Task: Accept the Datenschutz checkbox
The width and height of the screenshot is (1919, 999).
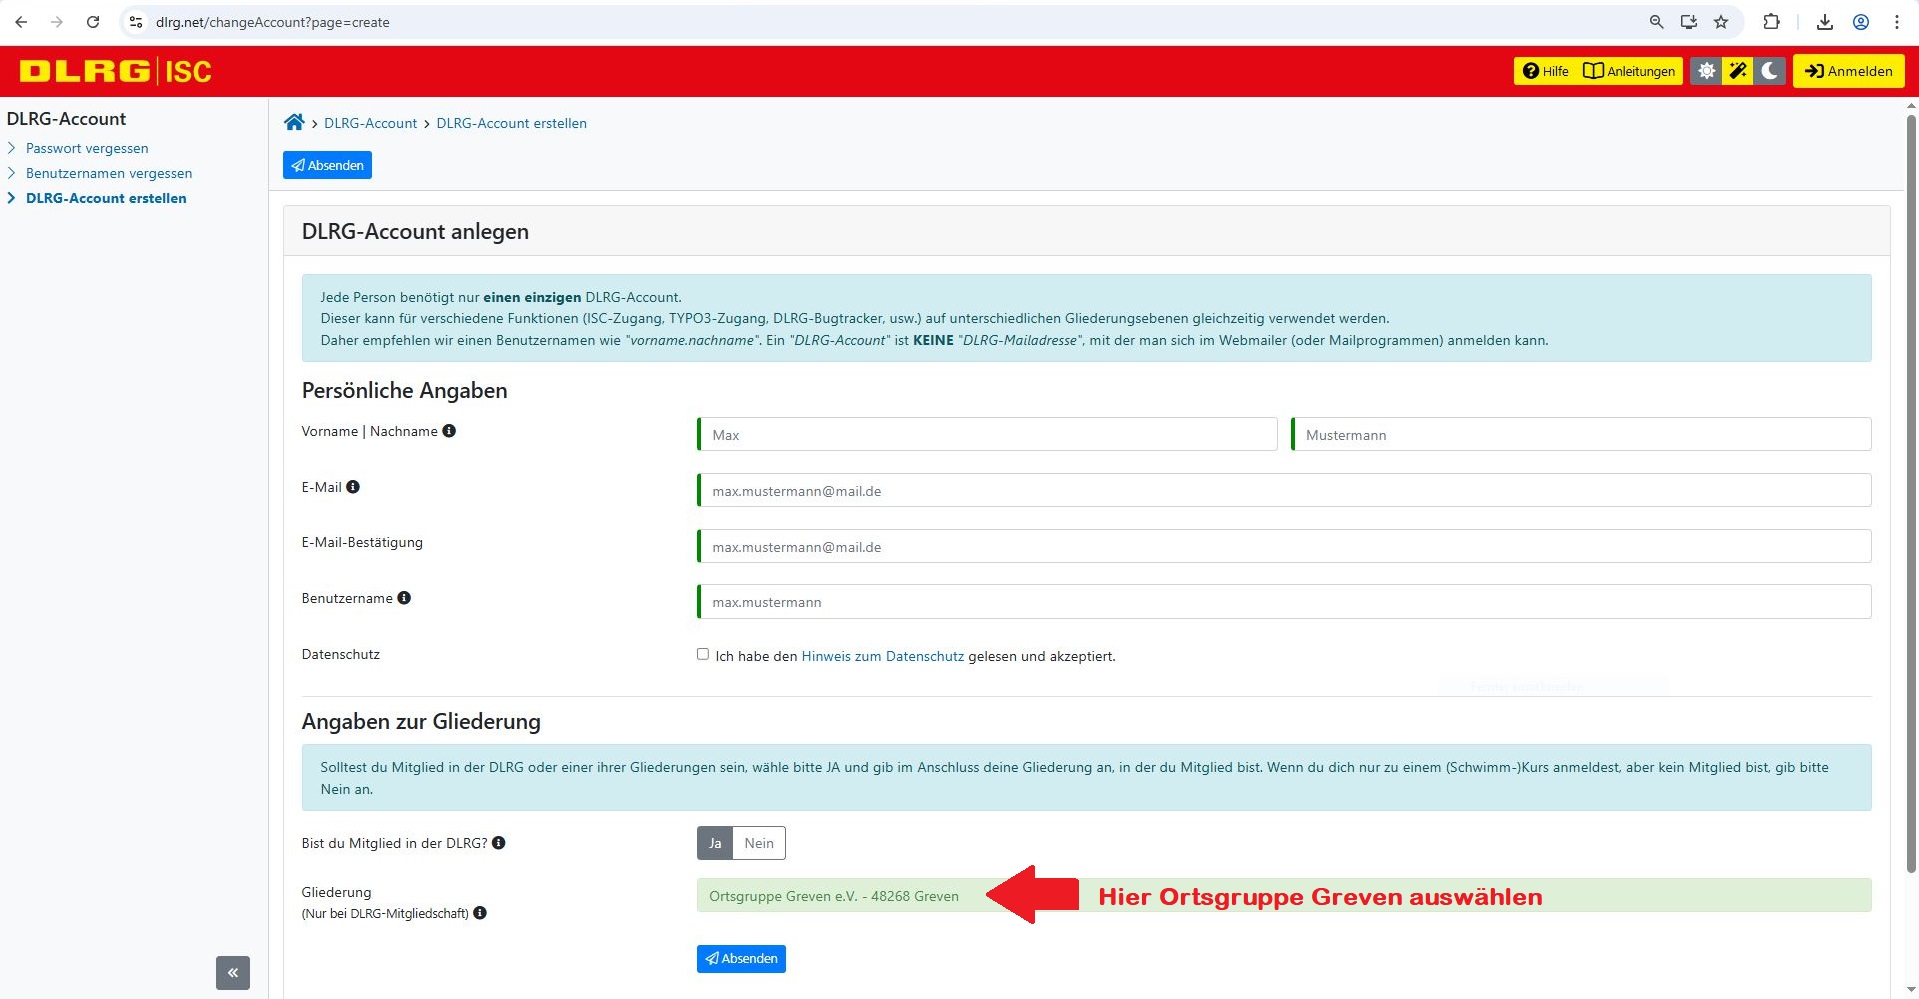Action: tap(703, 654)
